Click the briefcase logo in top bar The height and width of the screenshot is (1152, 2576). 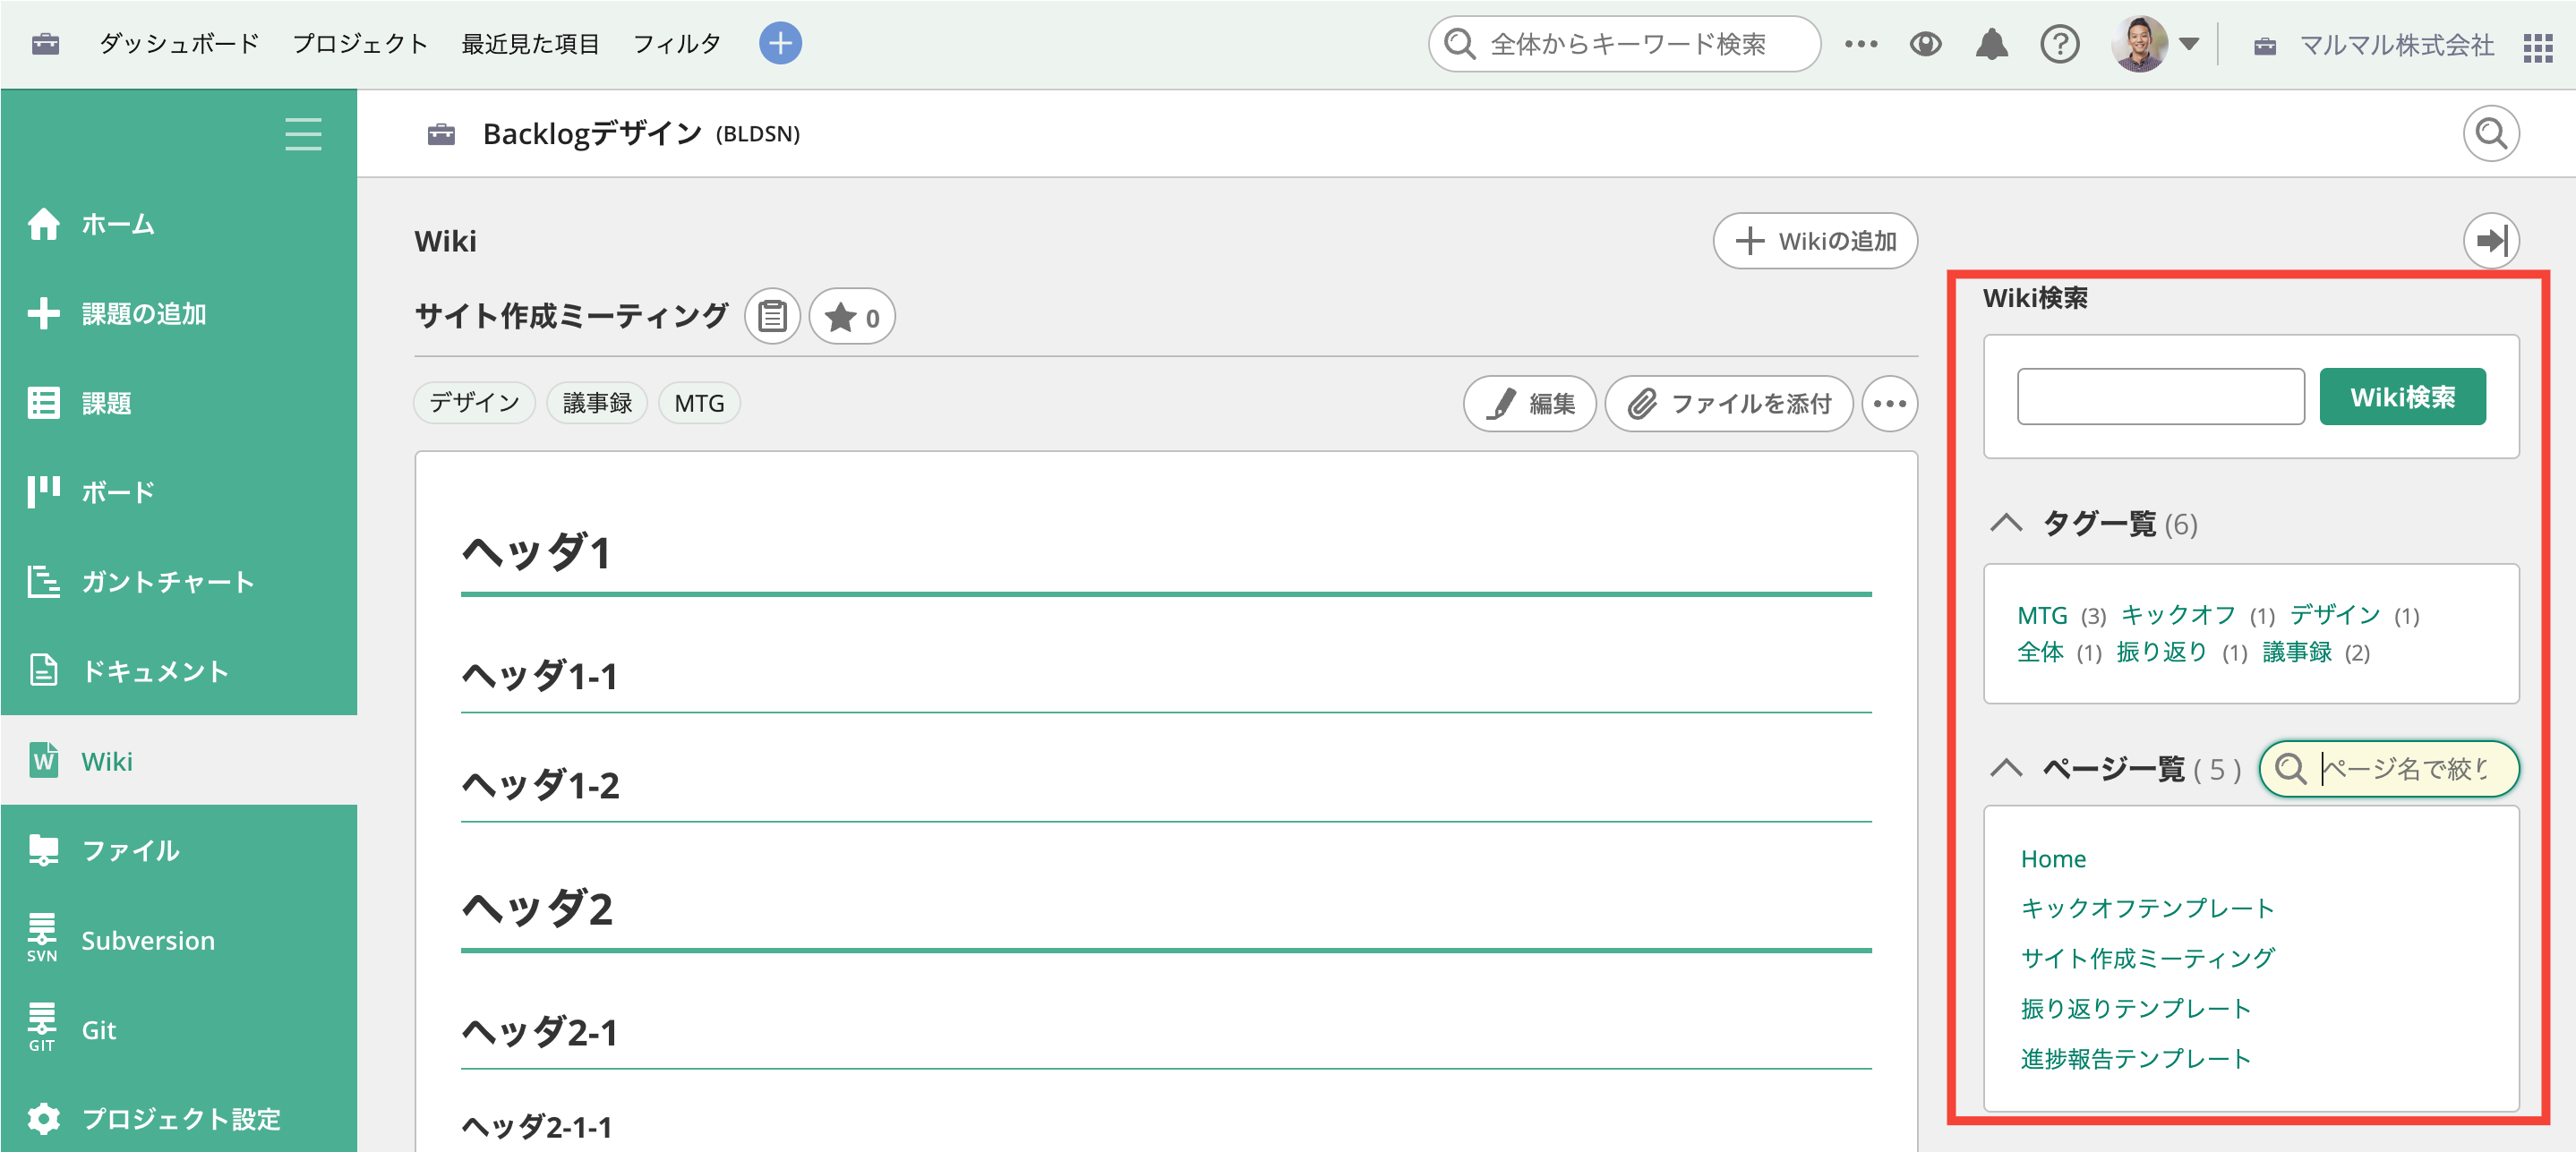tap(45, 44)
